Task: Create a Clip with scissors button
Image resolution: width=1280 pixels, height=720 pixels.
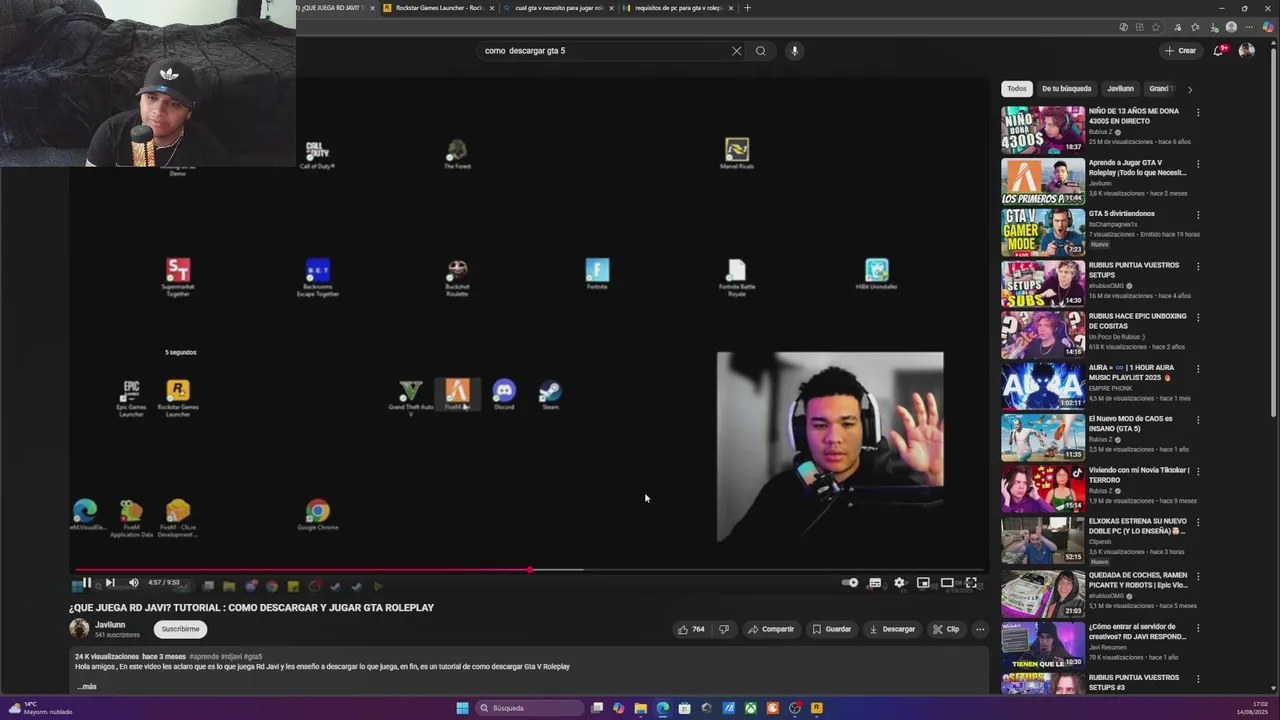Action: coord(946,629)
